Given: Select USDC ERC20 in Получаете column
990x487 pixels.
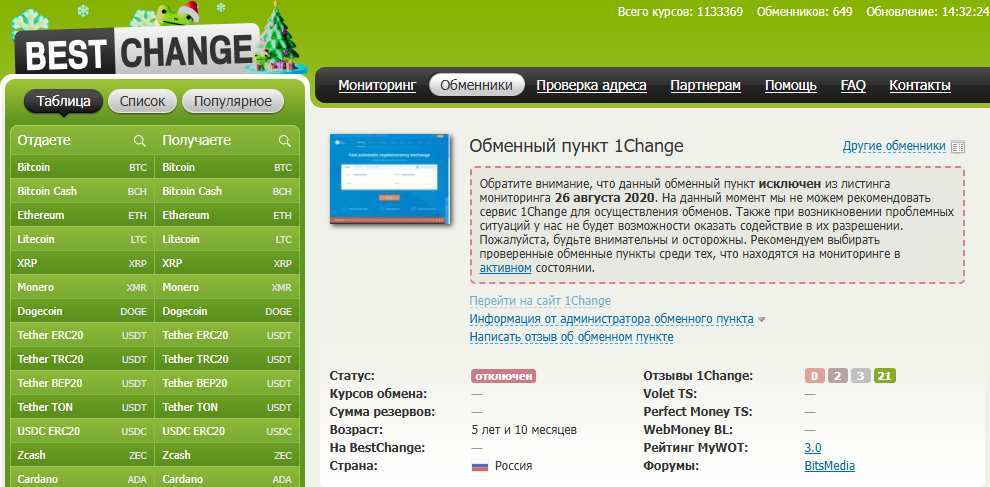Looking at the screenshot, I should [227, 431].
